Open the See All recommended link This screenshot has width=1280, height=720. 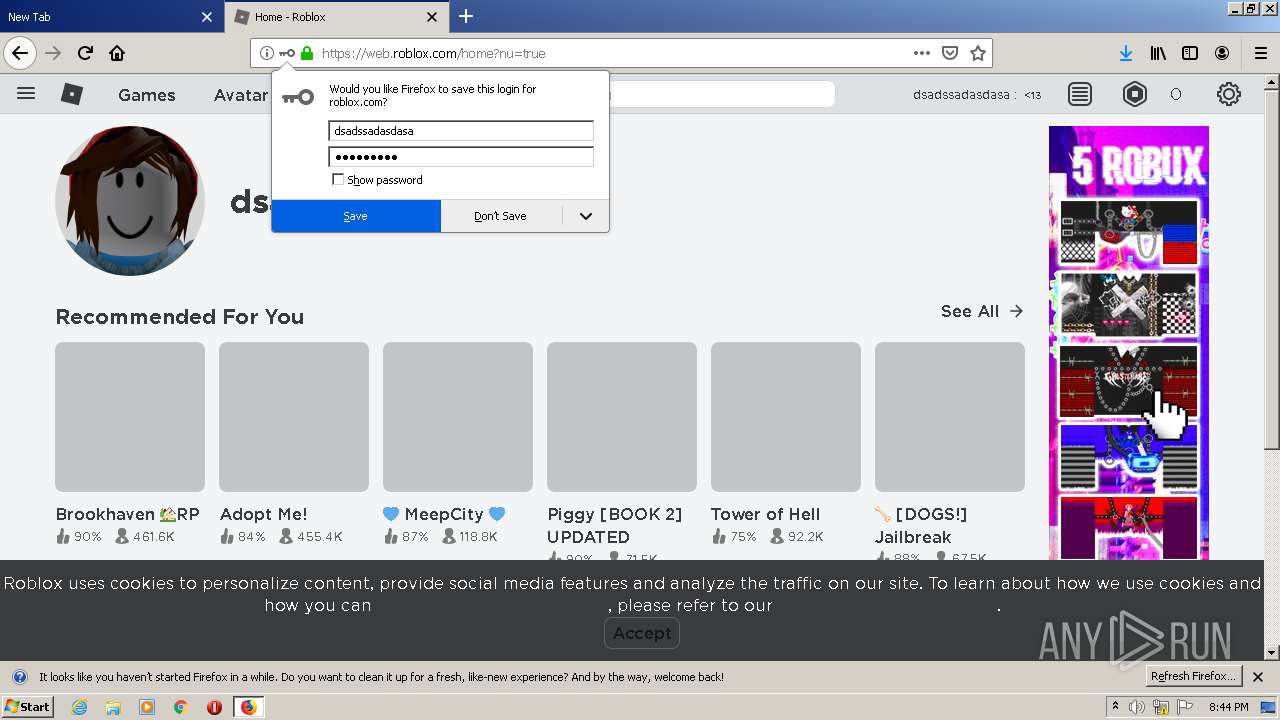click(x=982, y=311)
